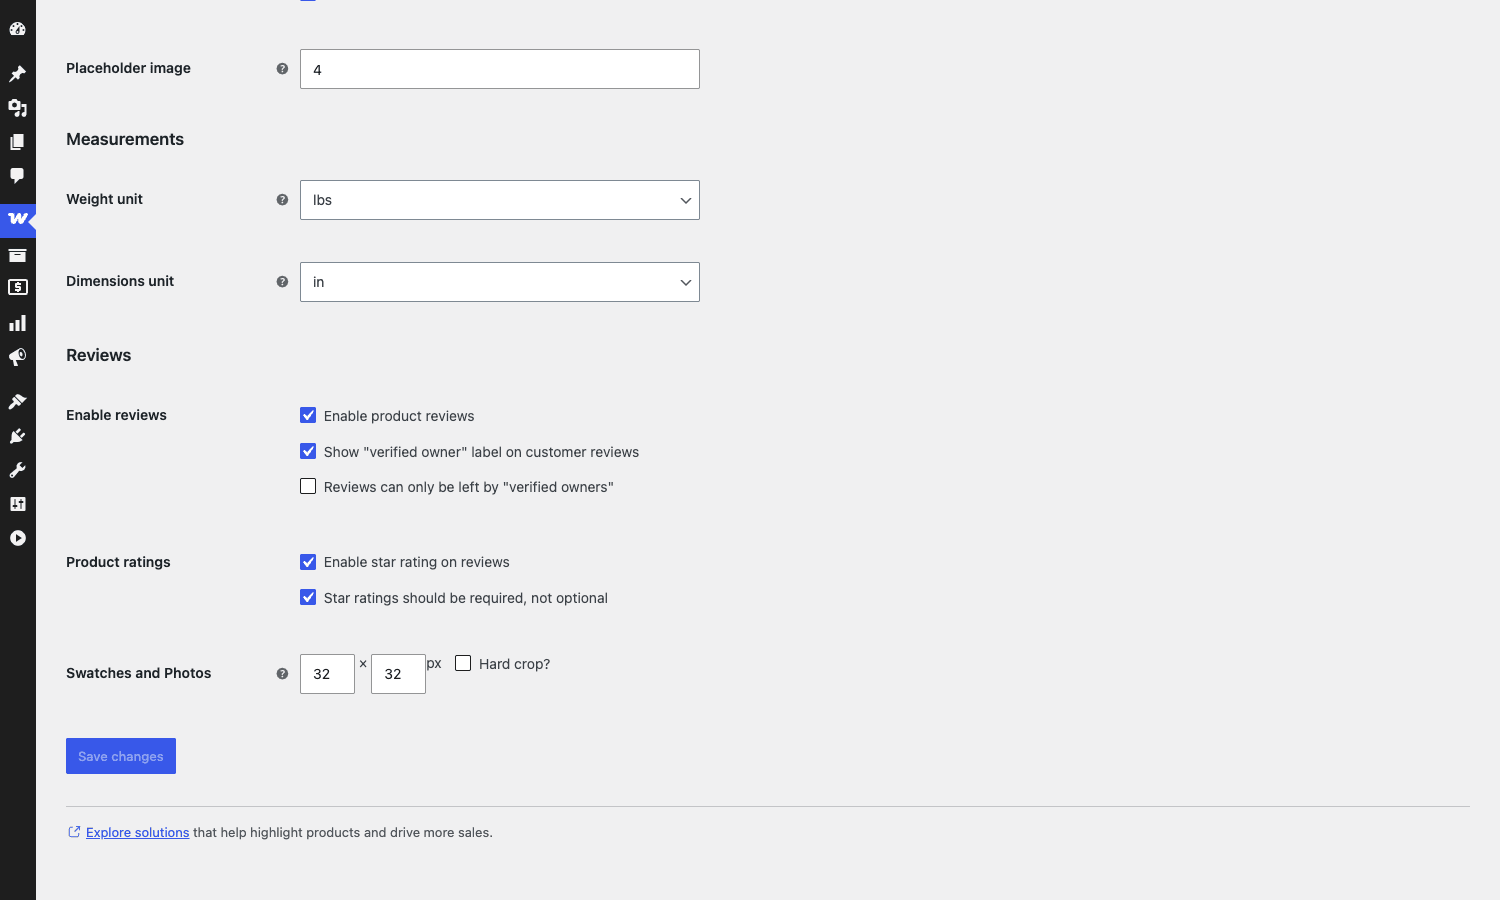Toggle Enable product reviews checkbox
The width and height of the screenshot is (1500, 900).
coord(308,415)
